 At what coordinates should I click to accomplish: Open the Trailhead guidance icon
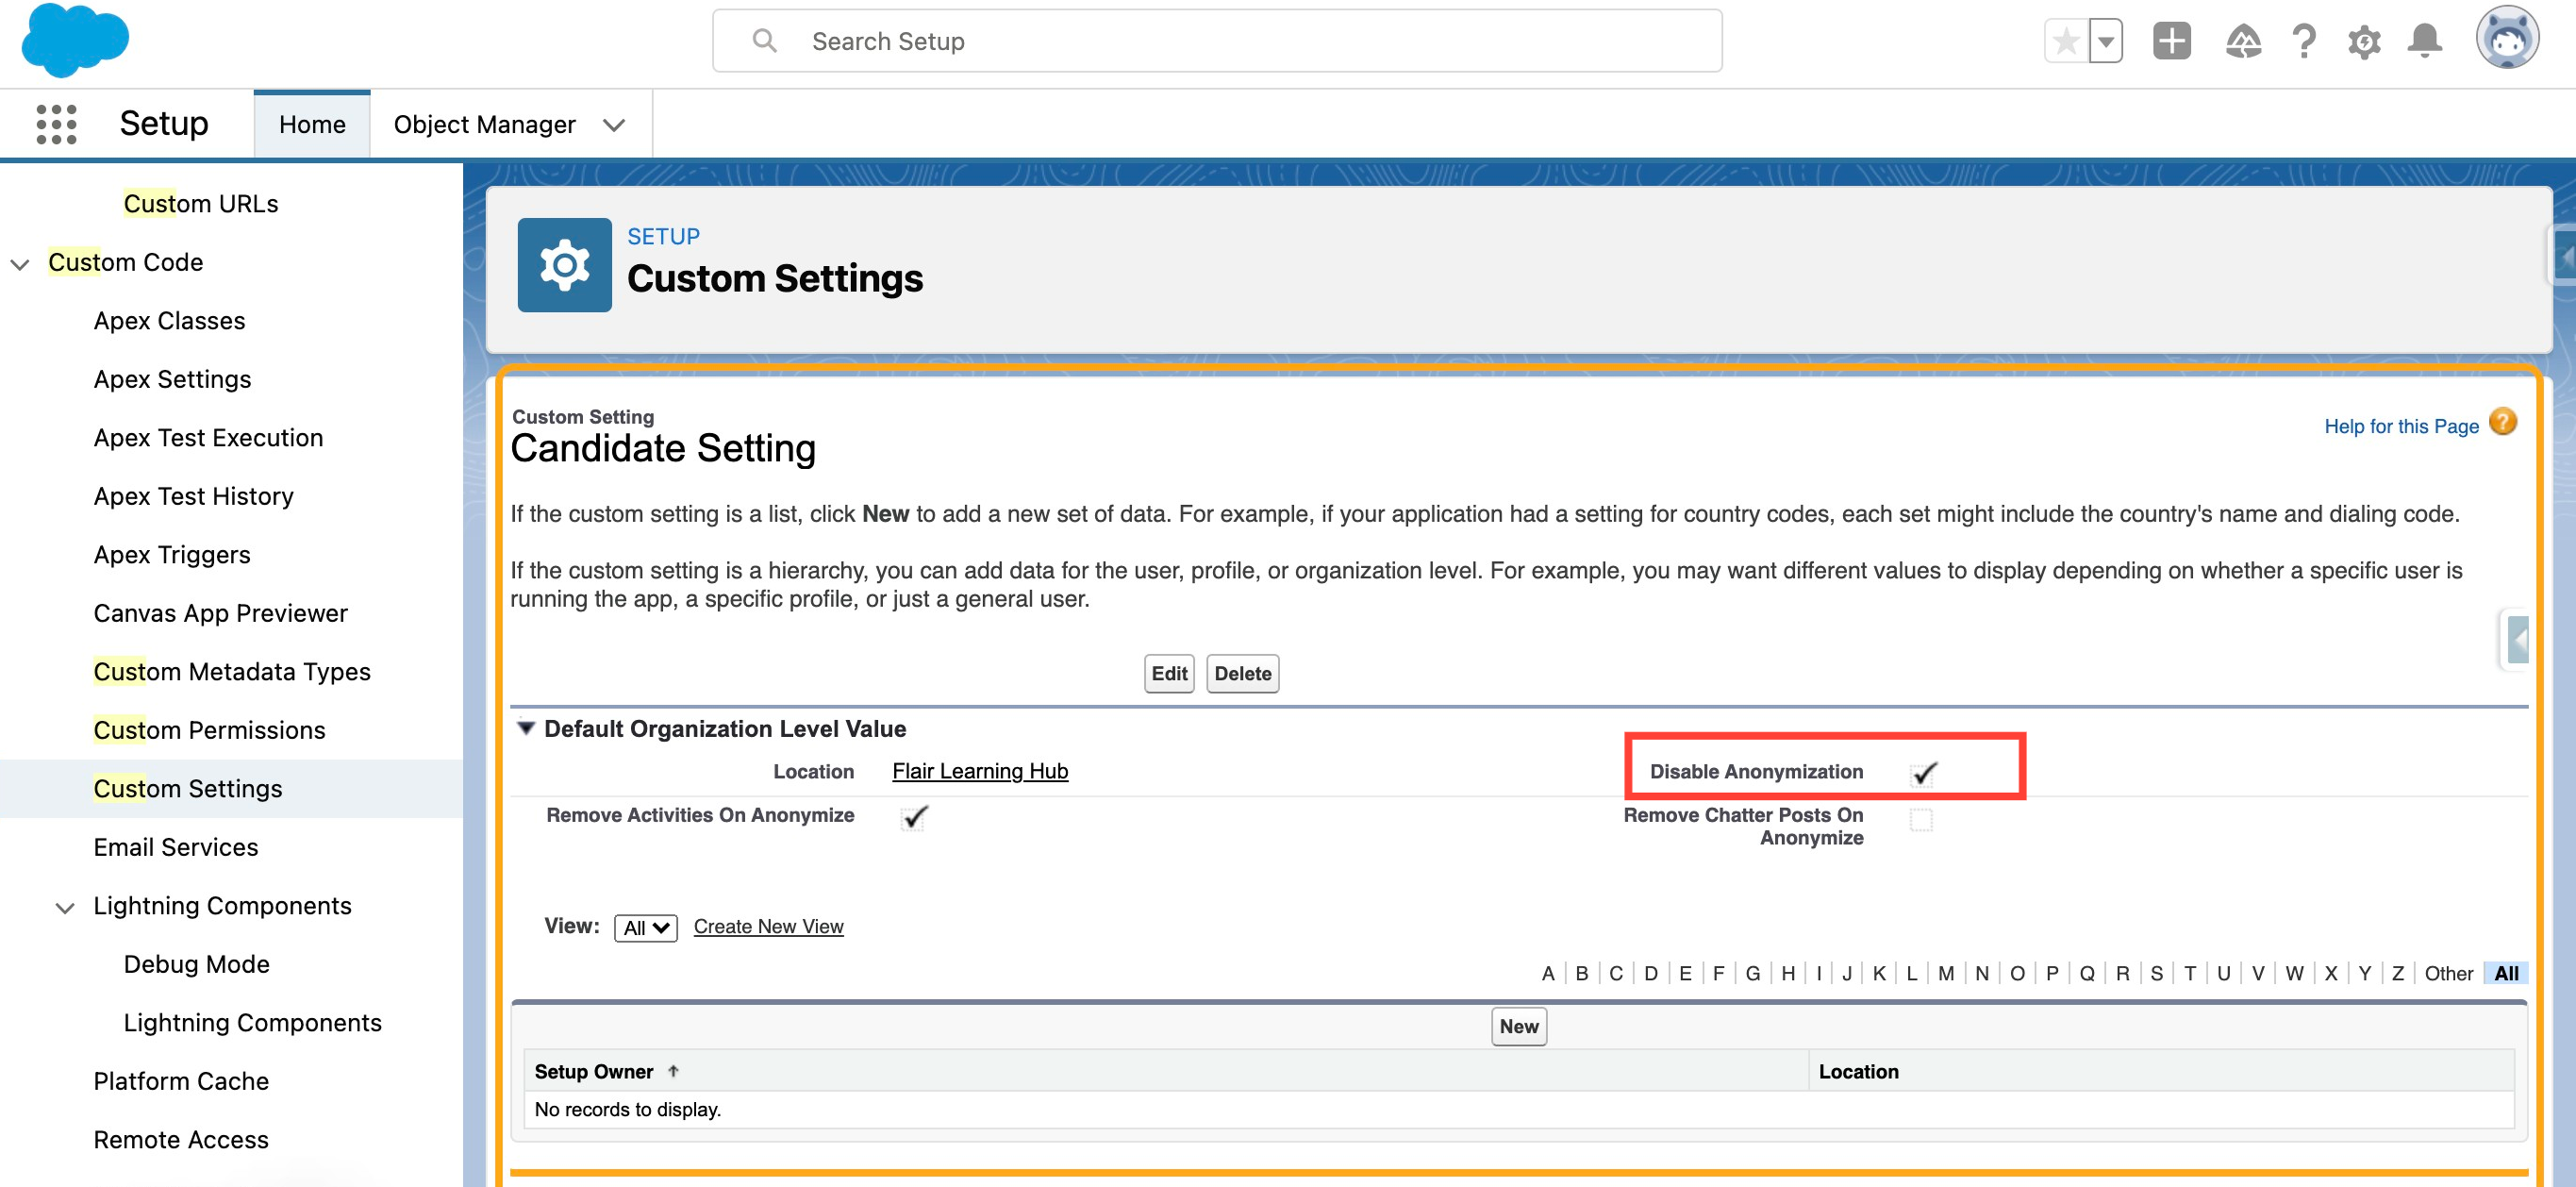pos(2243,42)
